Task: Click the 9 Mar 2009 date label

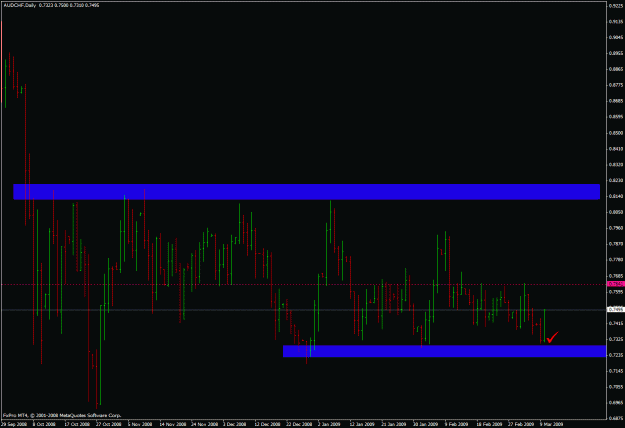Action: coord(552,424)
